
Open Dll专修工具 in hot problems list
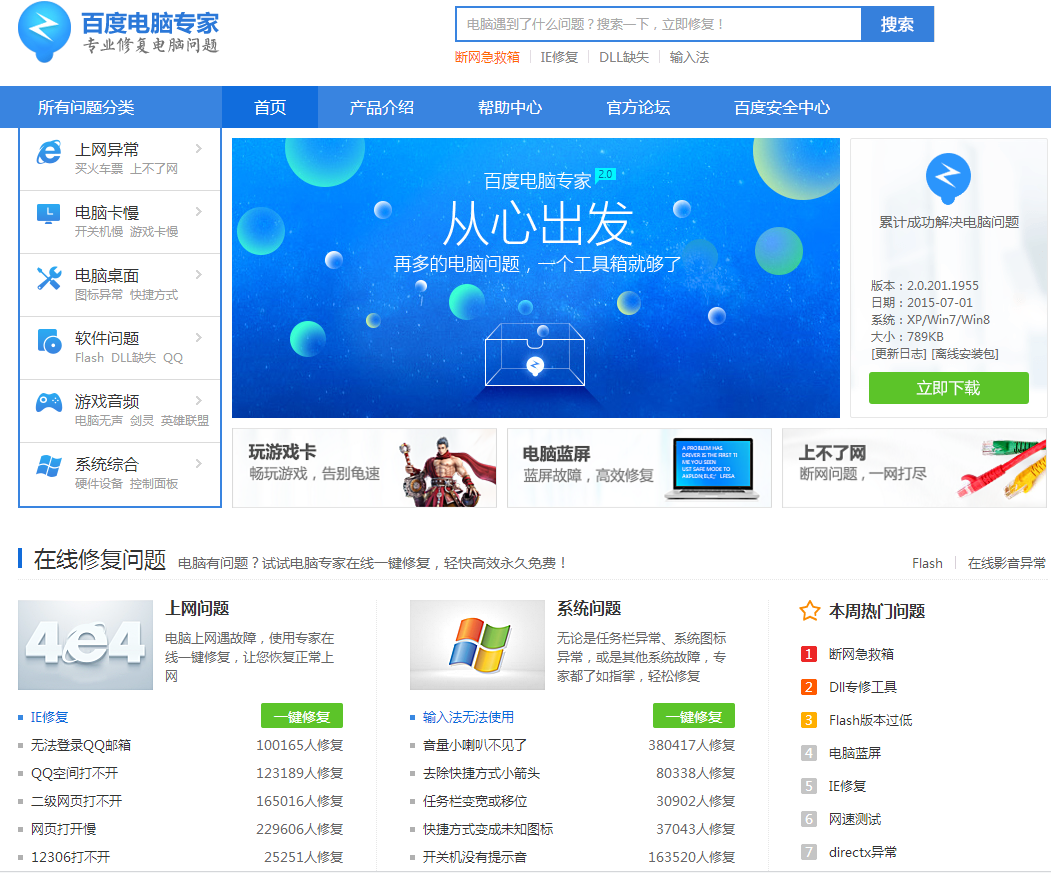[863, 687]
